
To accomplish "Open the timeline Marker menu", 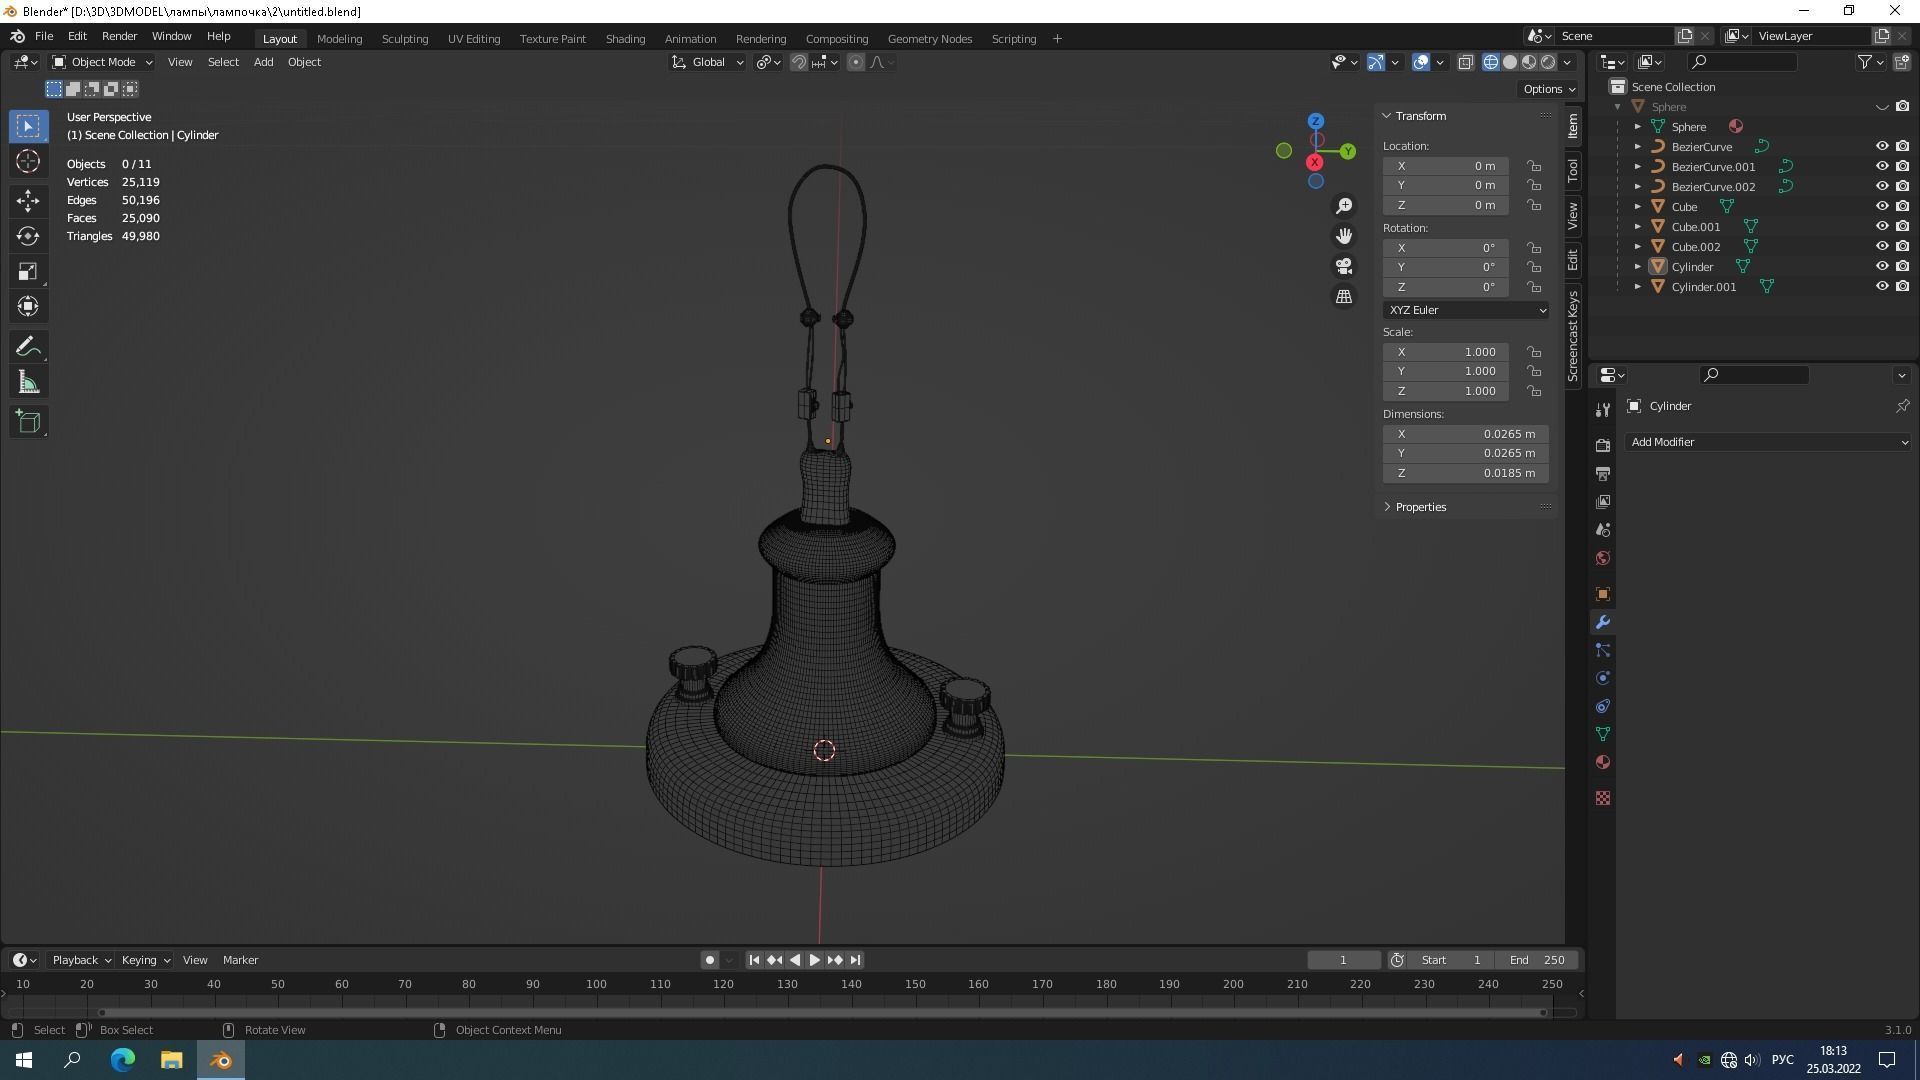I will pyautogui.click(x=240, y=960).
